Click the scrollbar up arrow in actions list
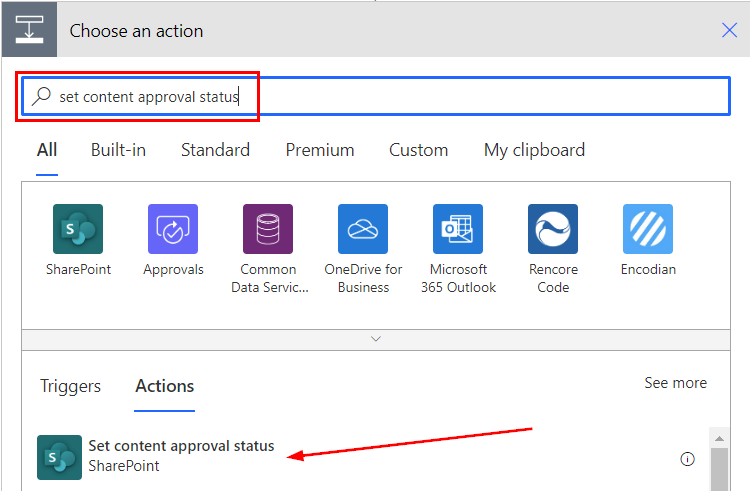 719,438
